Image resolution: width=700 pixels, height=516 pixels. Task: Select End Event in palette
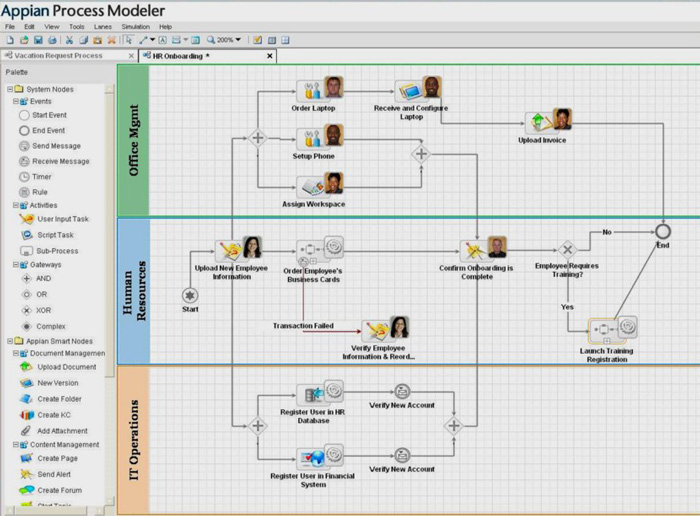tap(42, 130)
